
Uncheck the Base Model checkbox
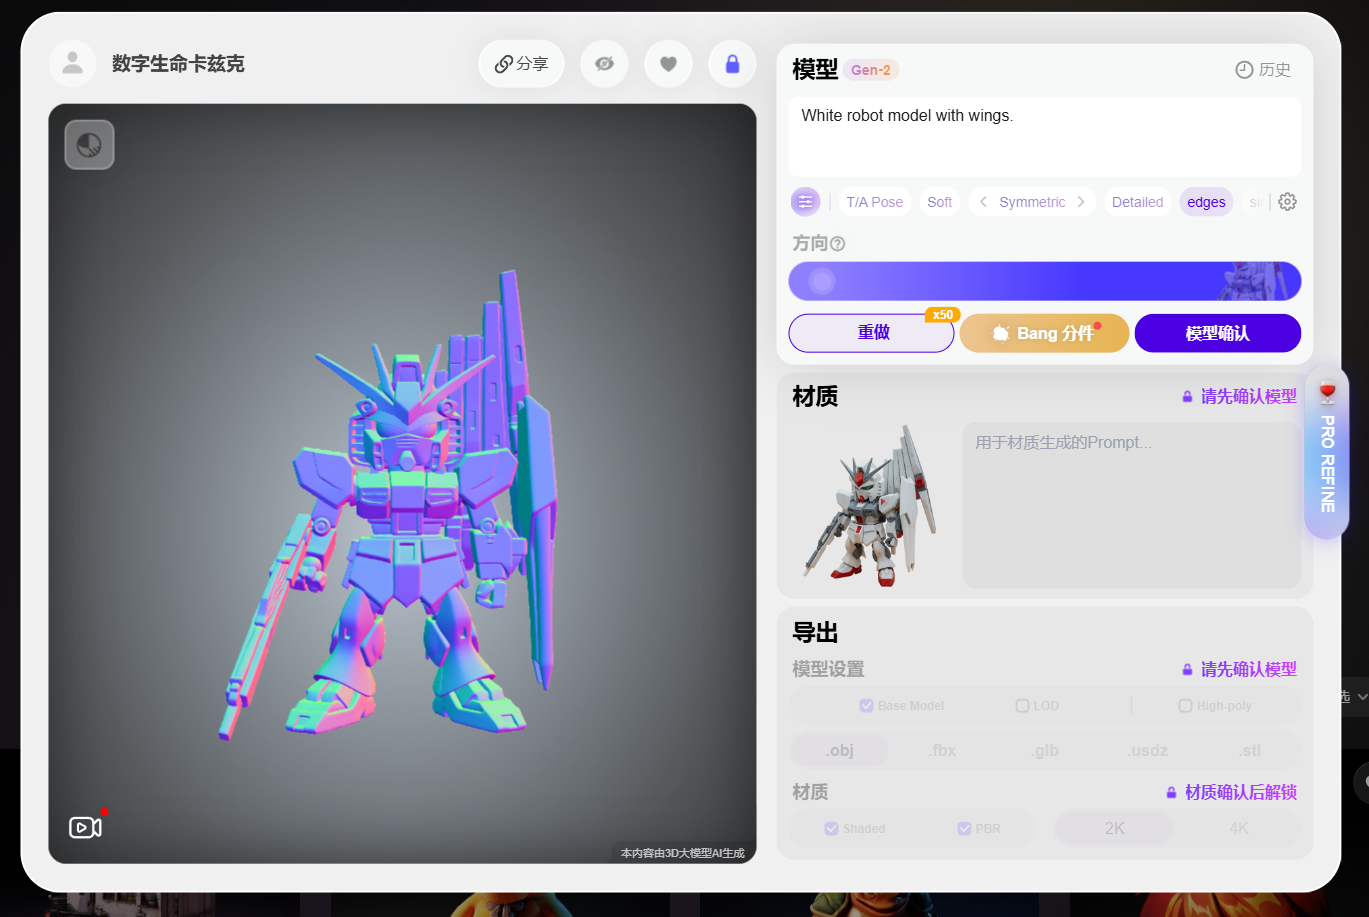(867, 705)
